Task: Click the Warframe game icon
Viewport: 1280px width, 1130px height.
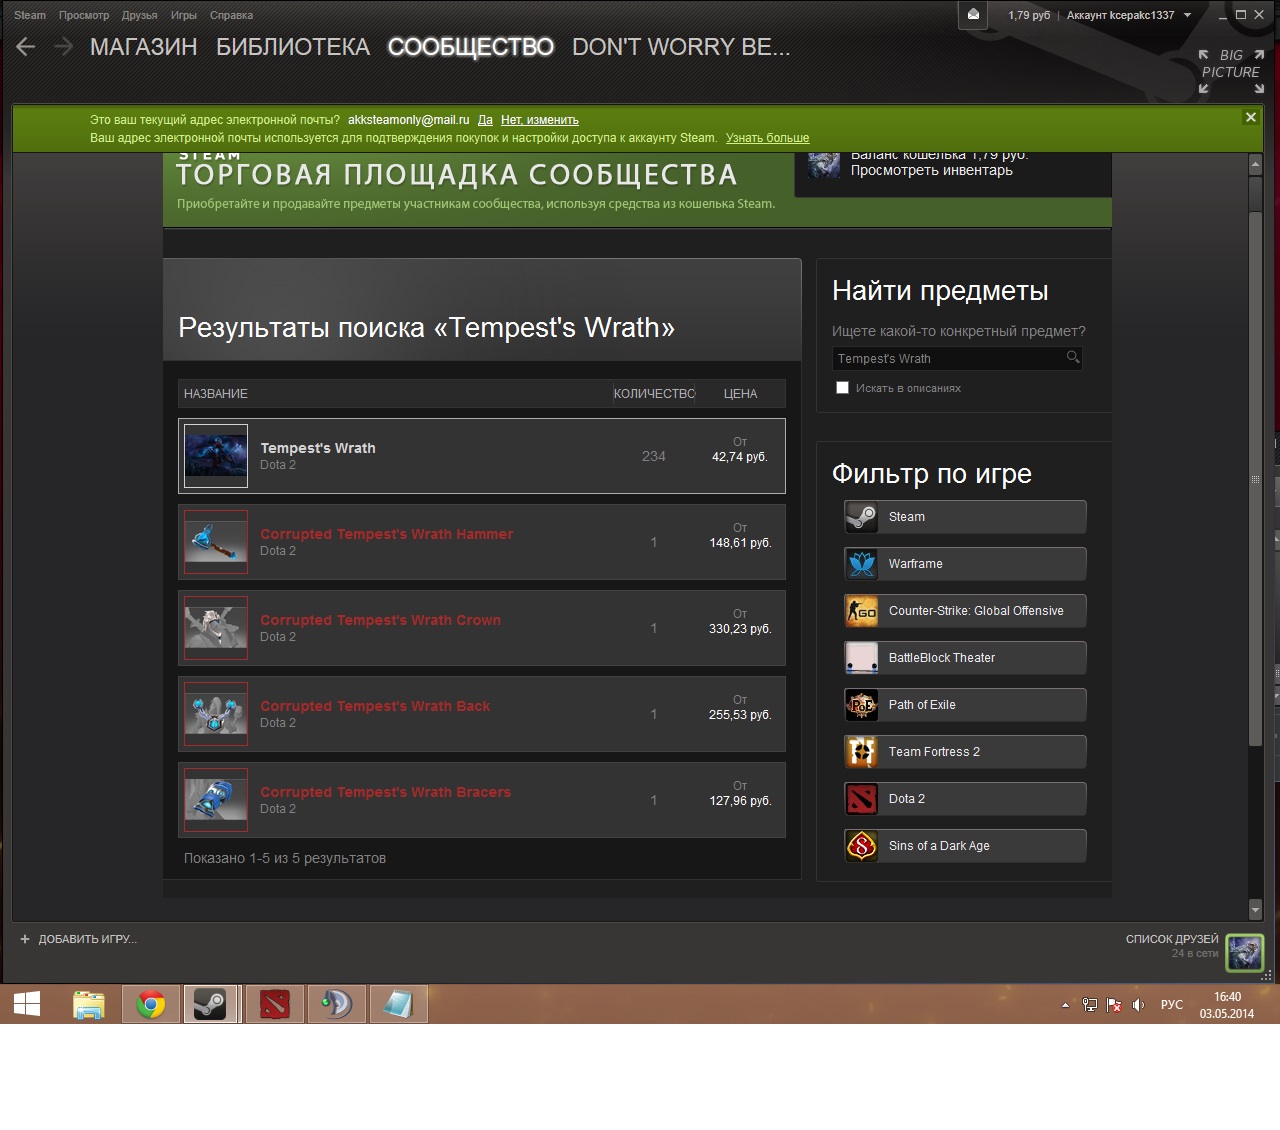Action: pyautogui.click(x=861, y=564)
